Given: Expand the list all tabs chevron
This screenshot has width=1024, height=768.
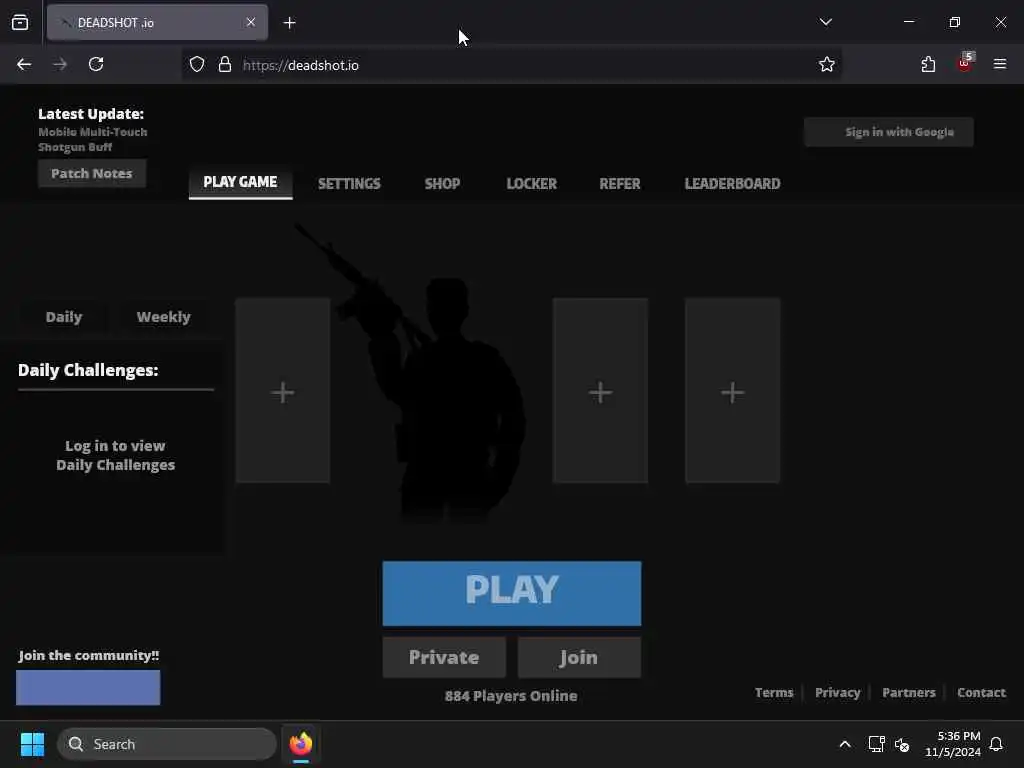Looking at the screenshot, I should point(825,22).
